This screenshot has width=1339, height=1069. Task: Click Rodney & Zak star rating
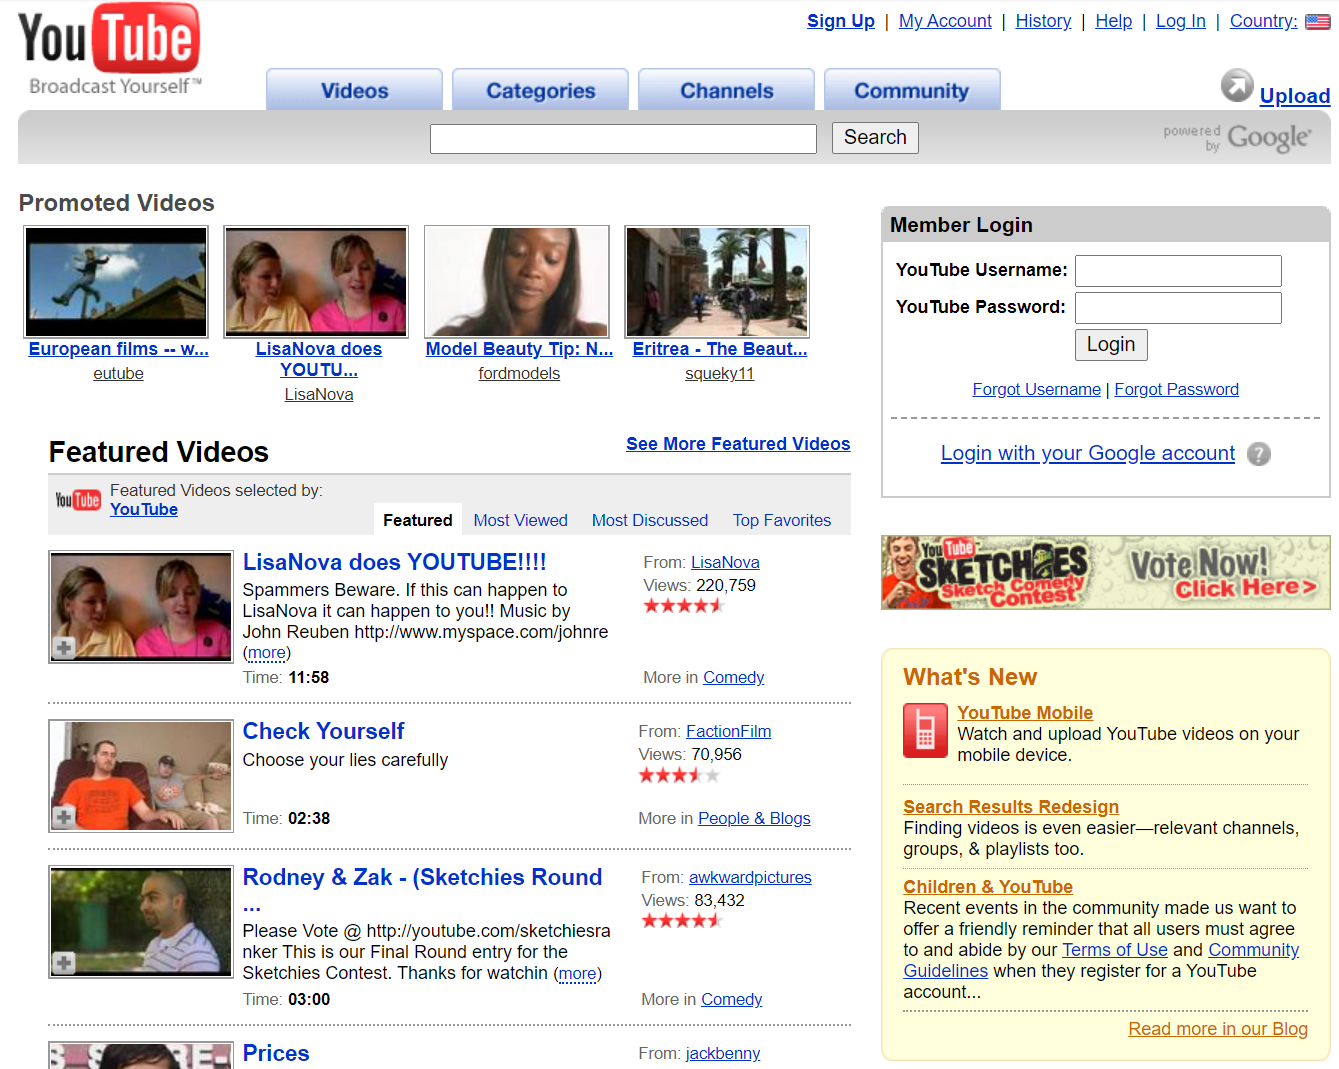pos(681,921)
